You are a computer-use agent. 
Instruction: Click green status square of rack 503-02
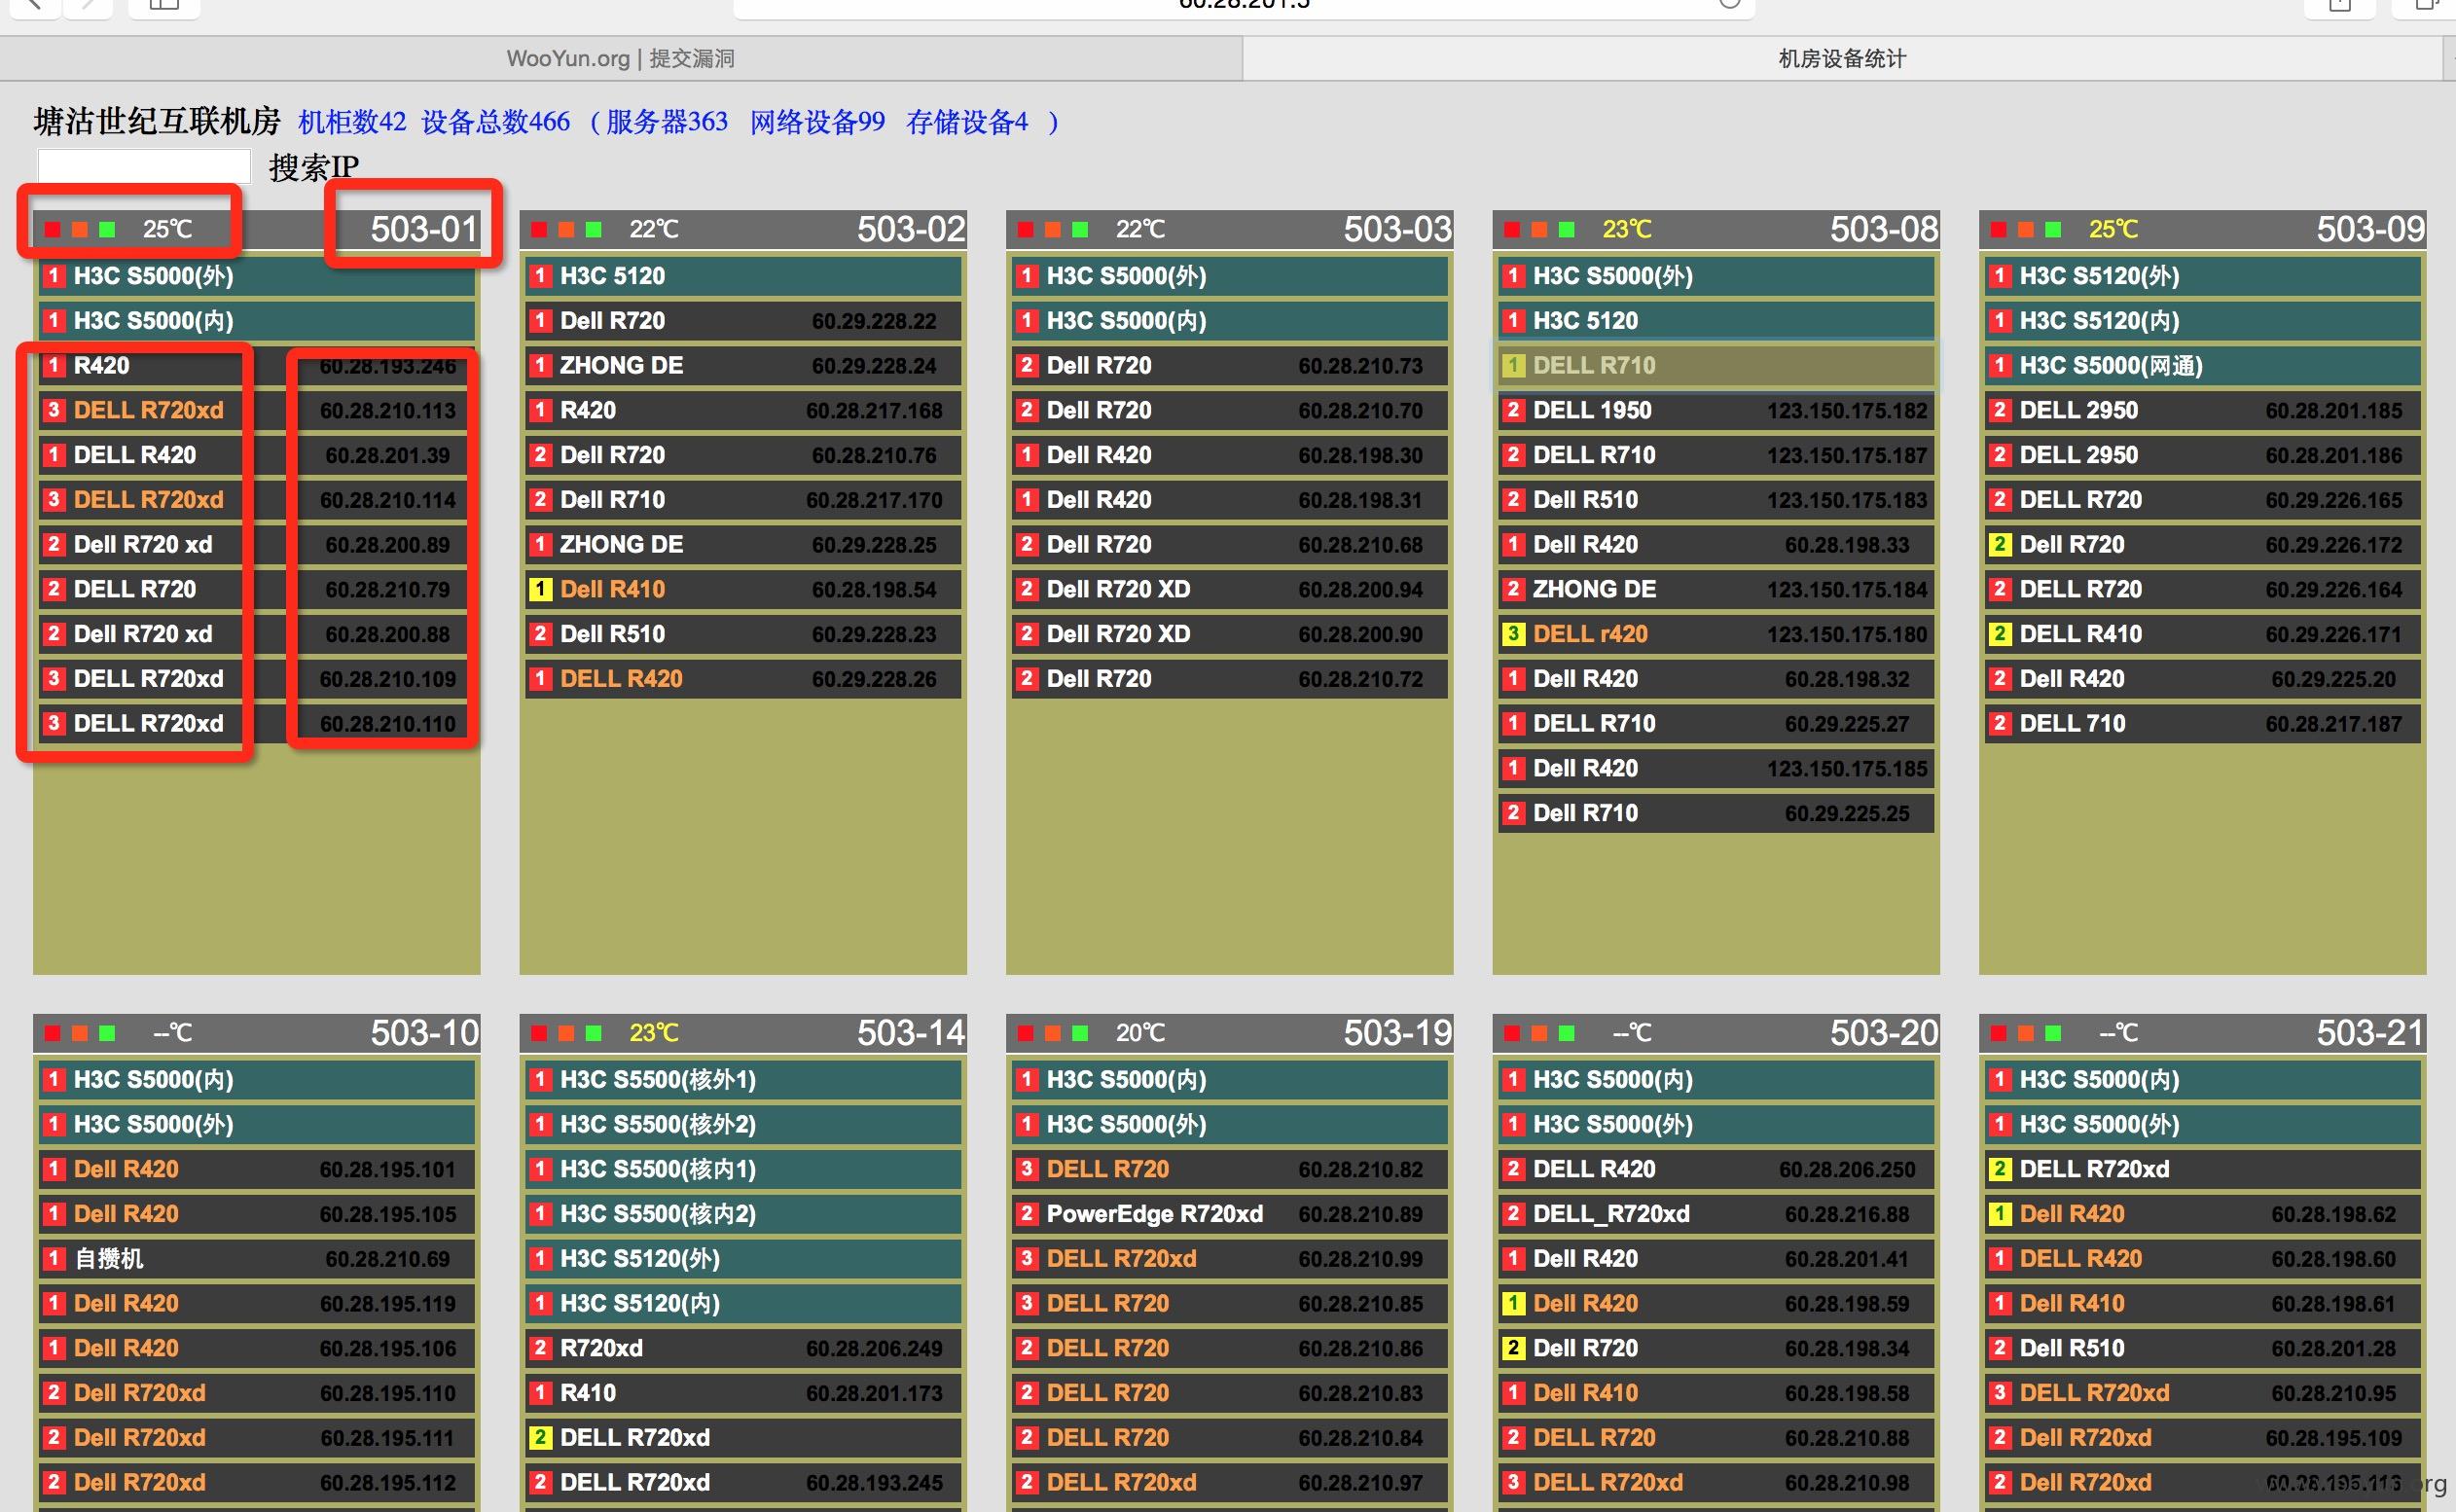point(594,230)
